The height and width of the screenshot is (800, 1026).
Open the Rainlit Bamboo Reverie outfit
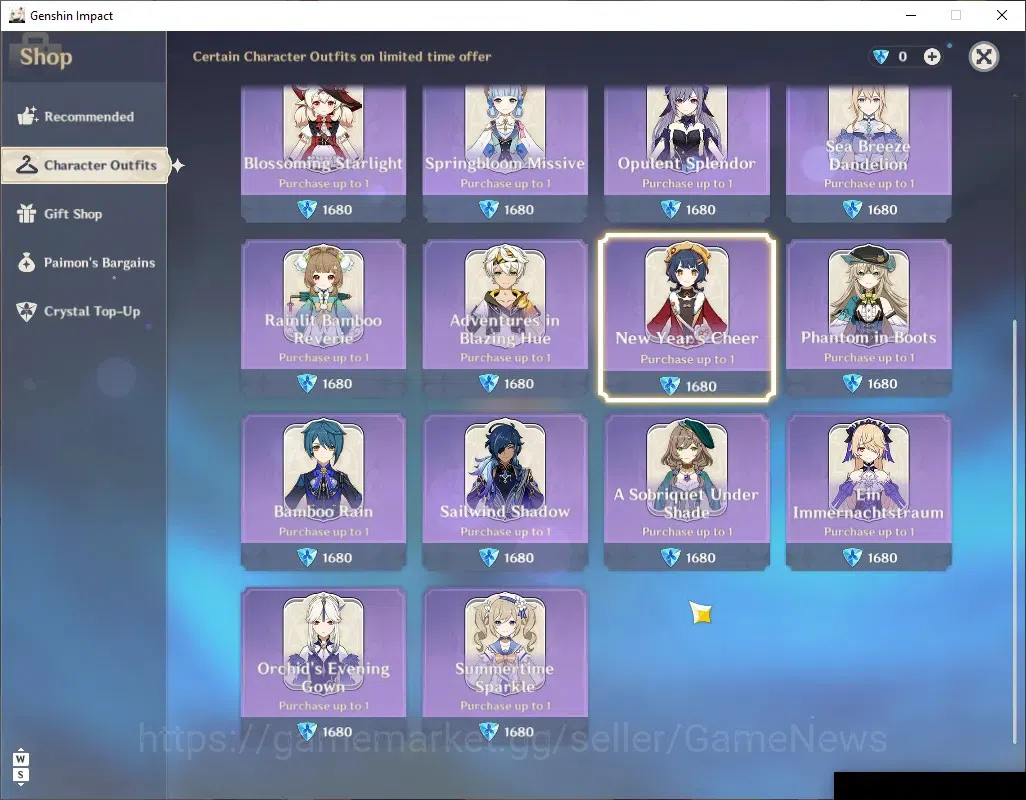tap(323, 318)
